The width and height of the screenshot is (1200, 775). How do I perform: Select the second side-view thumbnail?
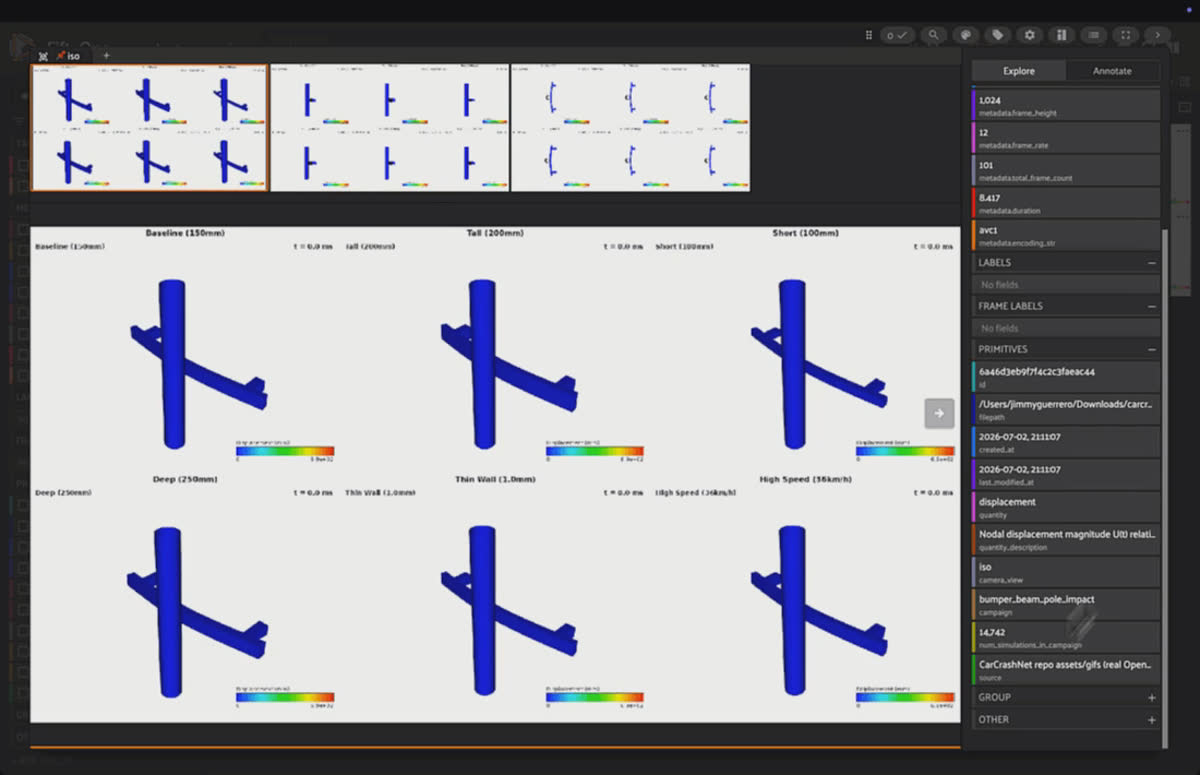click(390, 127)
